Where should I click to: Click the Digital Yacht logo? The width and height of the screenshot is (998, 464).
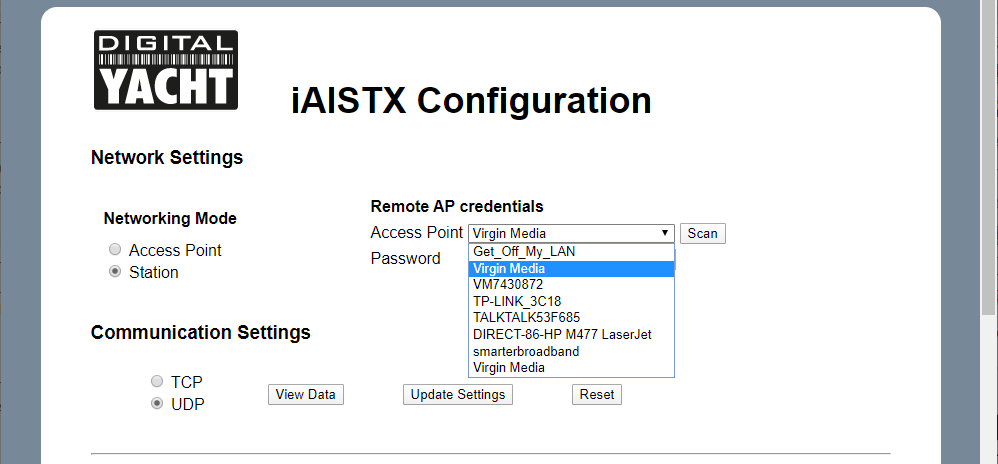165,69
